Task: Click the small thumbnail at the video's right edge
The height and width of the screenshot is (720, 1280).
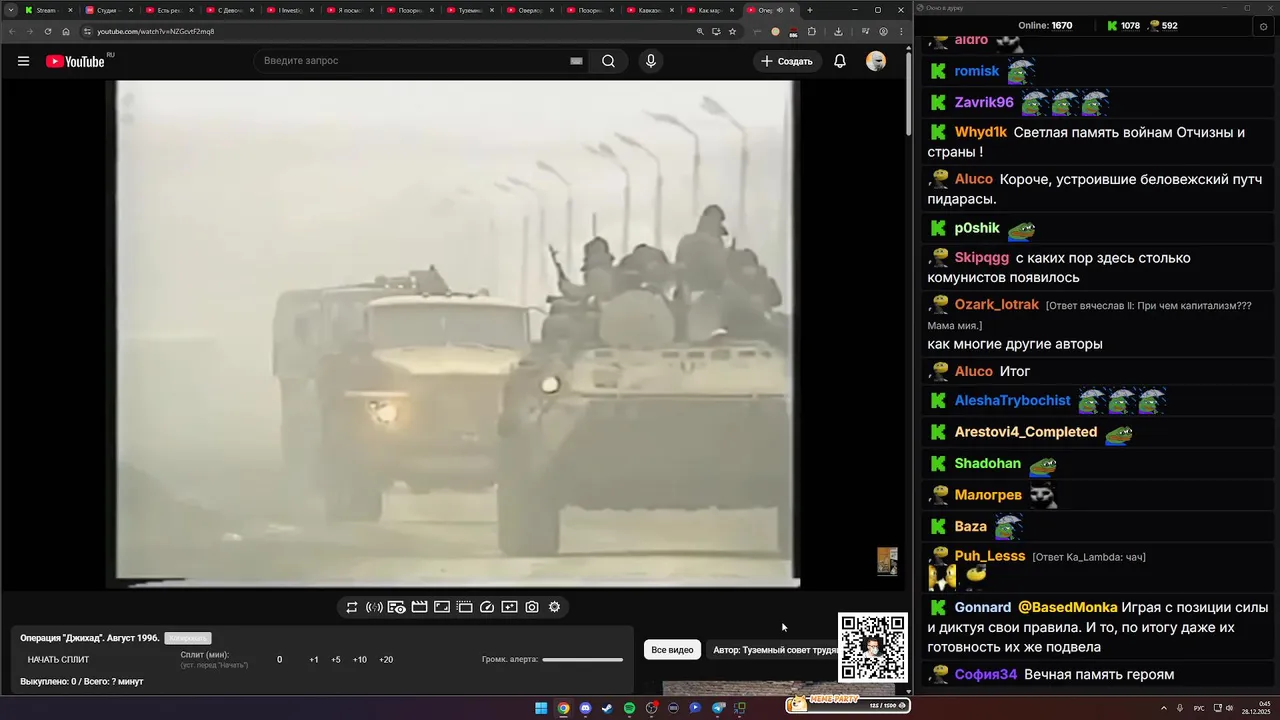Action: [887, 561]
